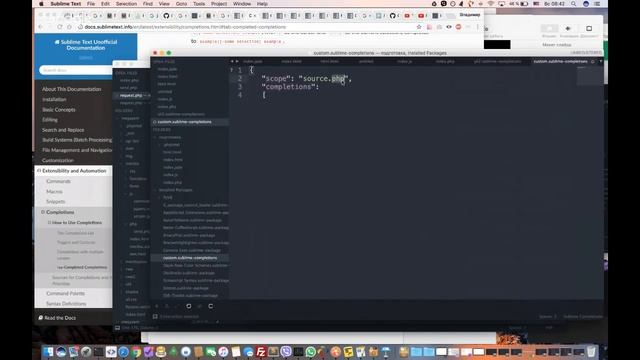Open the File menu
This screenshot has height=360, width=640.
91,4
